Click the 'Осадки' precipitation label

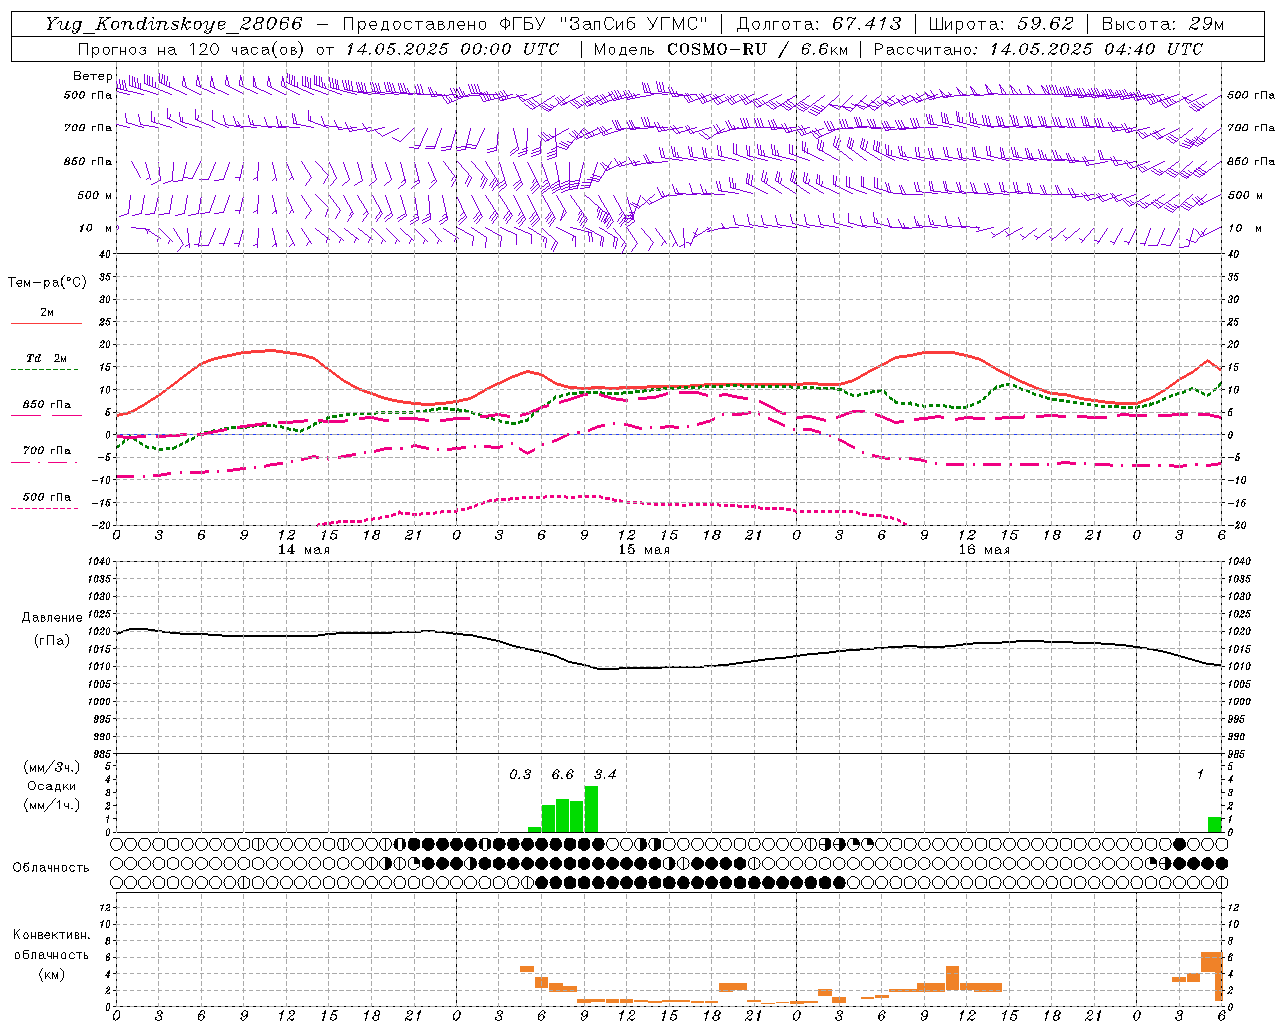(52, 786)
